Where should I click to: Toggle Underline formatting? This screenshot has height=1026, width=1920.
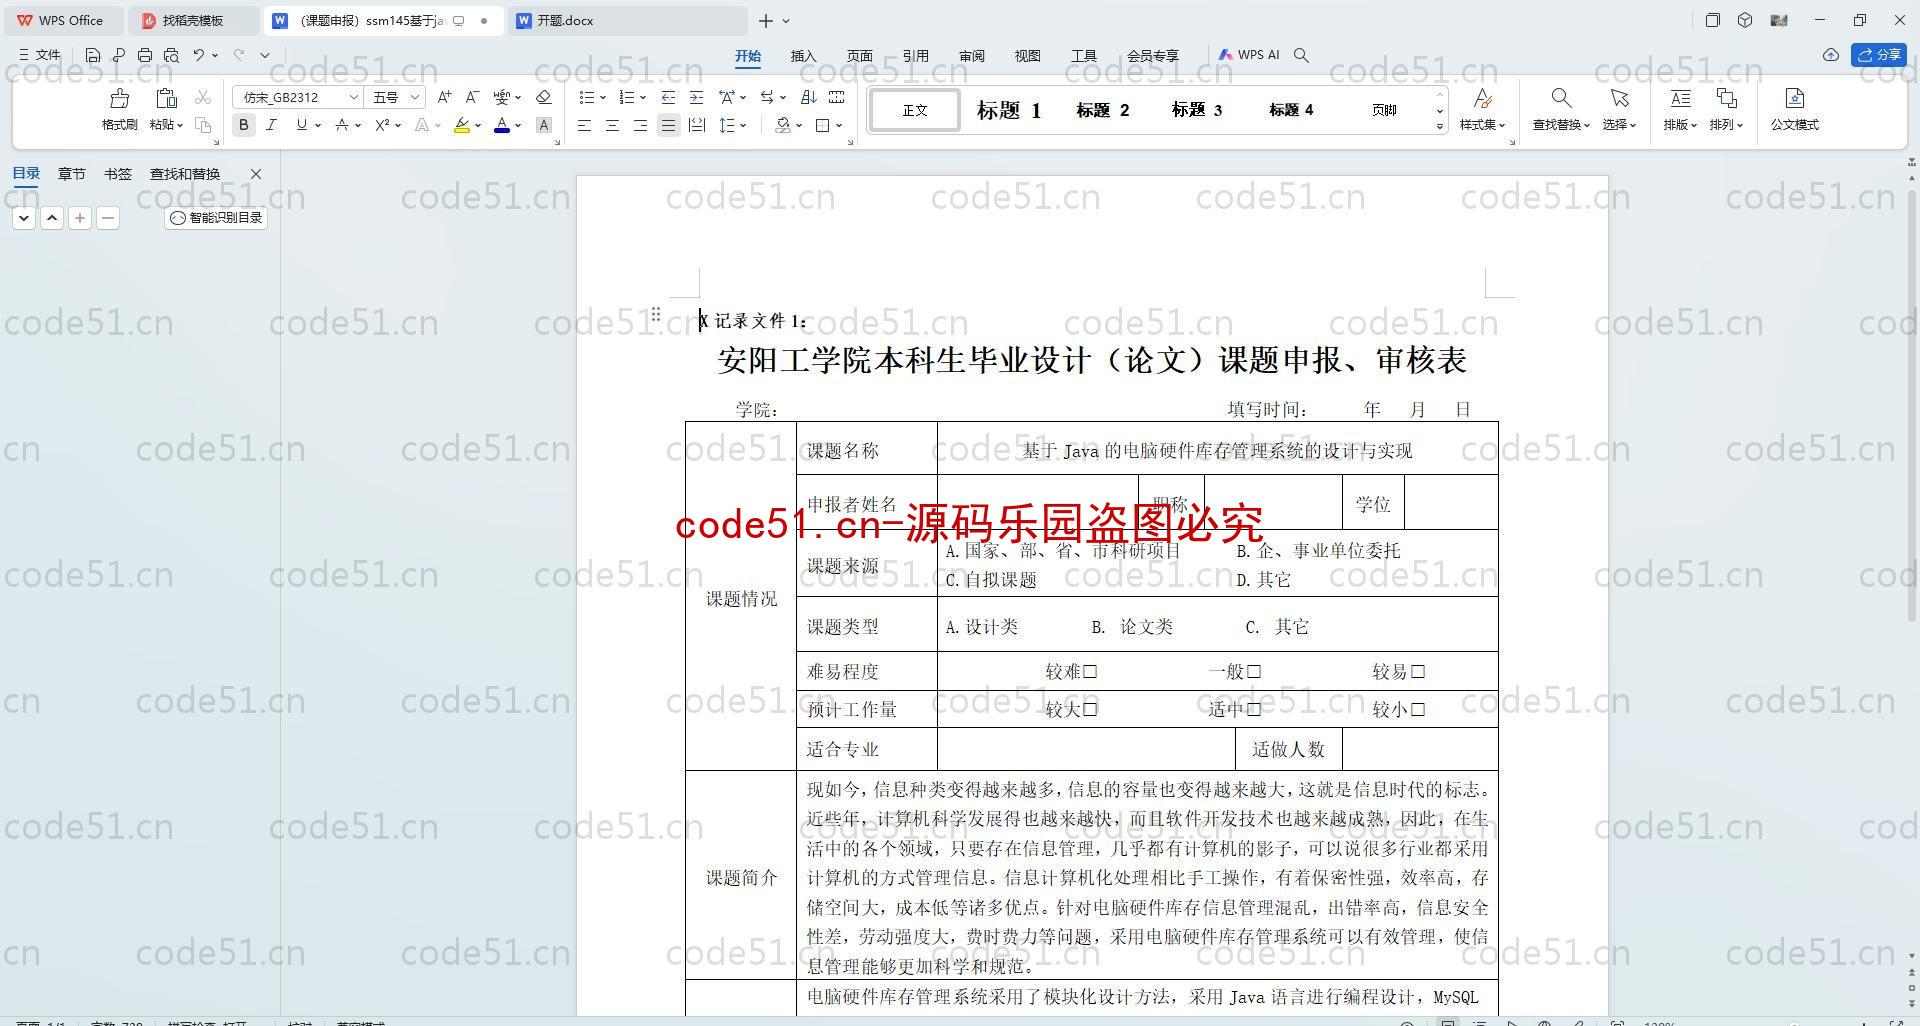tap(301, 125)
